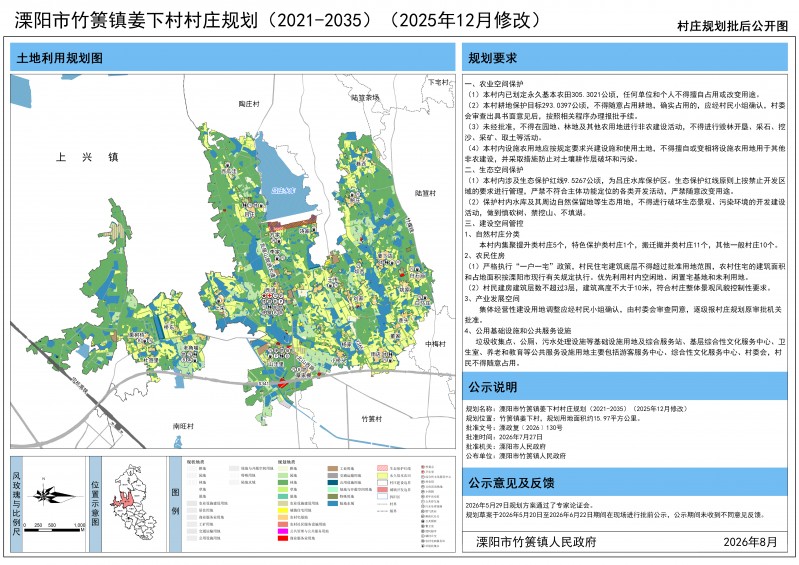Click the first facility symbol in the legend's icon column
The height and width of the screenshot is (565, 799).
coord(423,467)
